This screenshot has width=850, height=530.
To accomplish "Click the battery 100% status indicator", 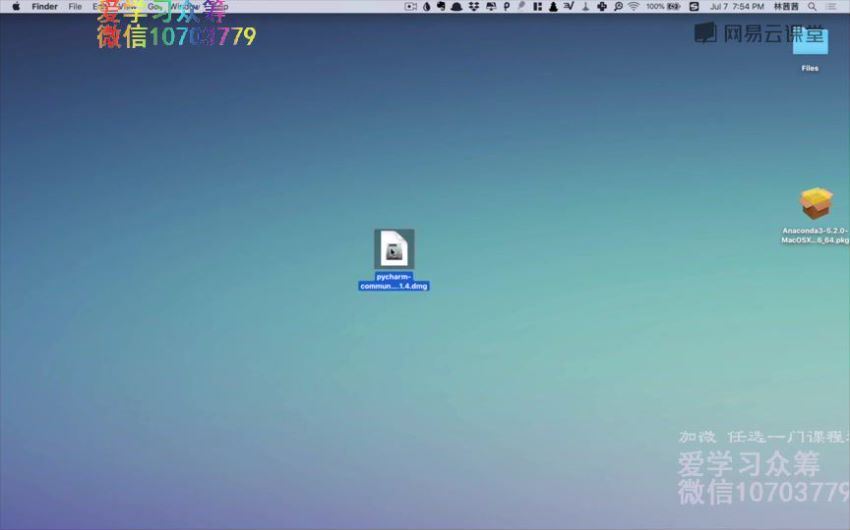I will point(664,7).
